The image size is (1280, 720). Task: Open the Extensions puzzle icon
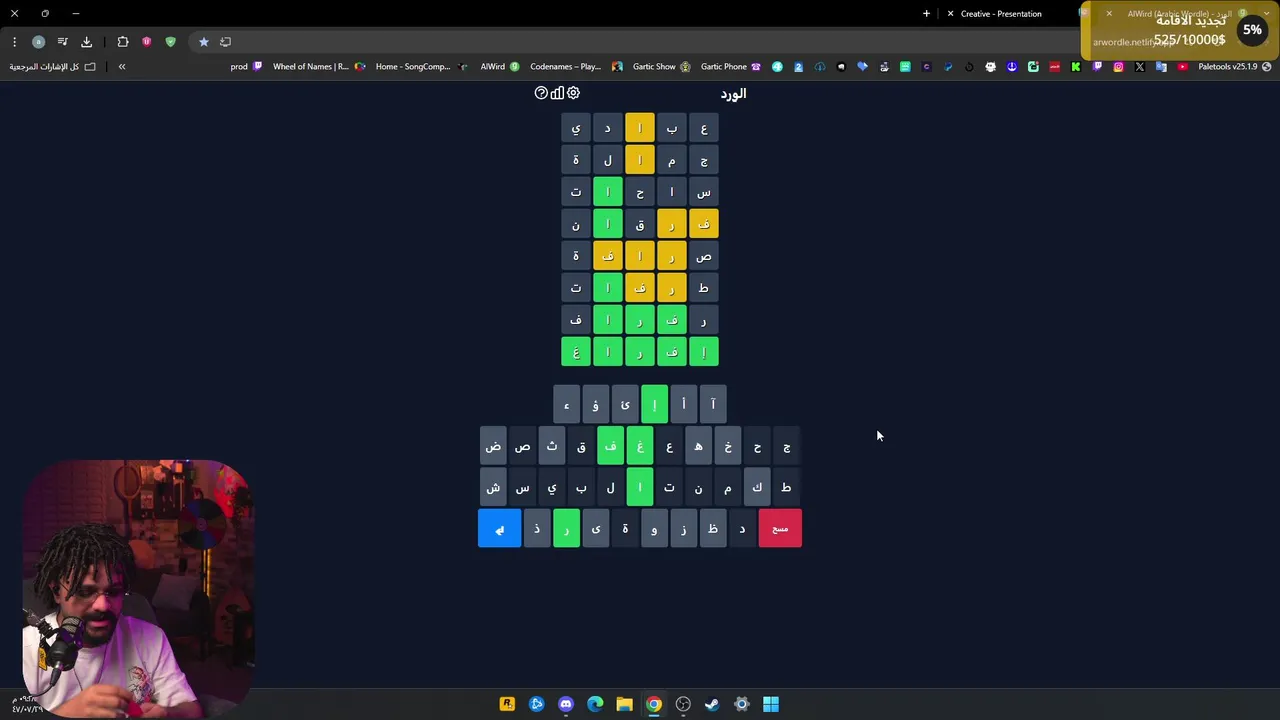coord(123,42)
